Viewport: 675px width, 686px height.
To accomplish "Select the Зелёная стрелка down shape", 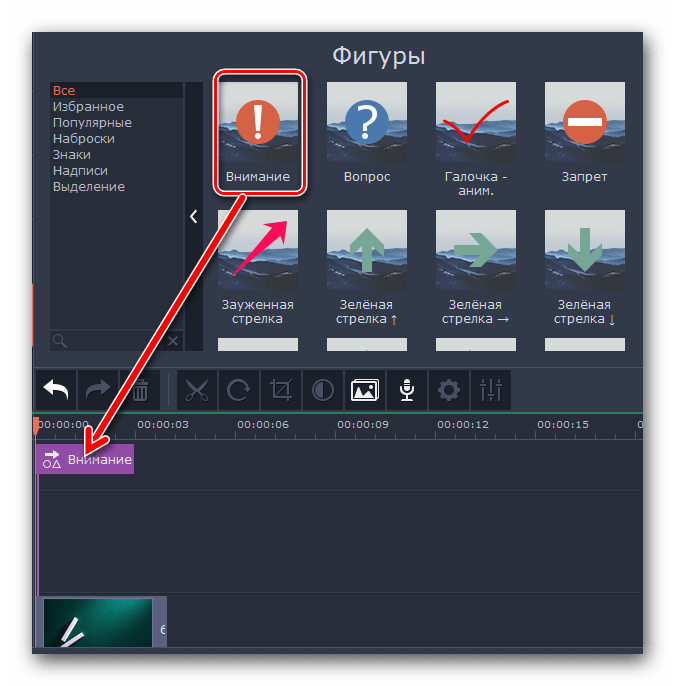I will click(x=584, y=250).
